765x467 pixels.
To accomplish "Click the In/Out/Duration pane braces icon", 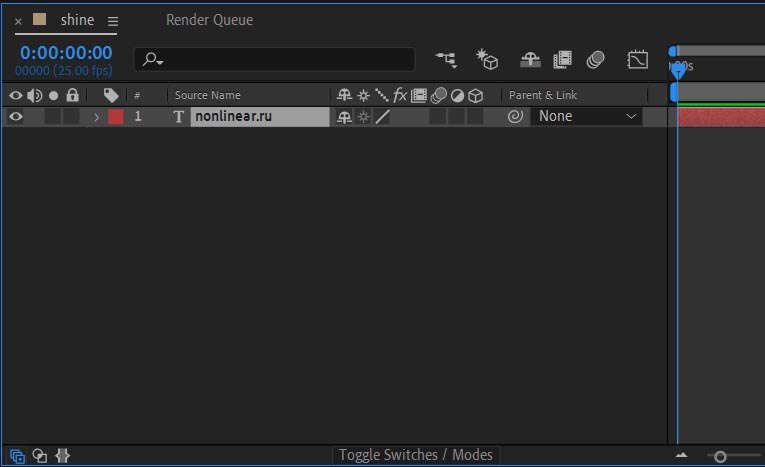I will [63, 456].
